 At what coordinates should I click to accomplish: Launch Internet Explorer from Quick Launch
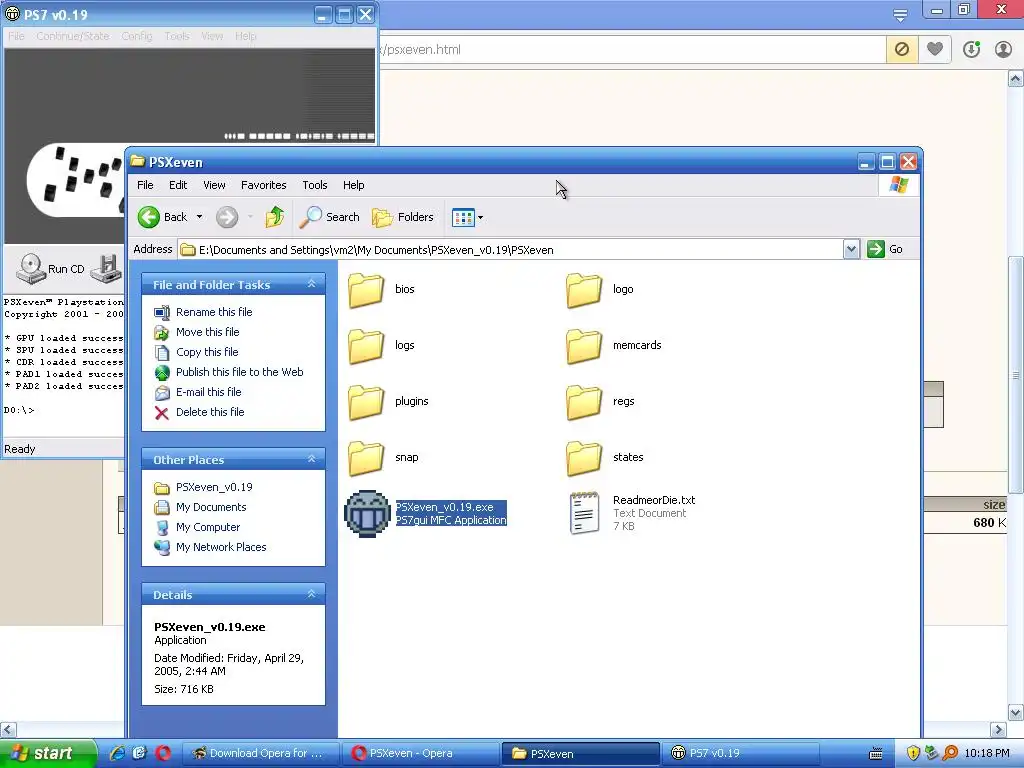point(118,754)
